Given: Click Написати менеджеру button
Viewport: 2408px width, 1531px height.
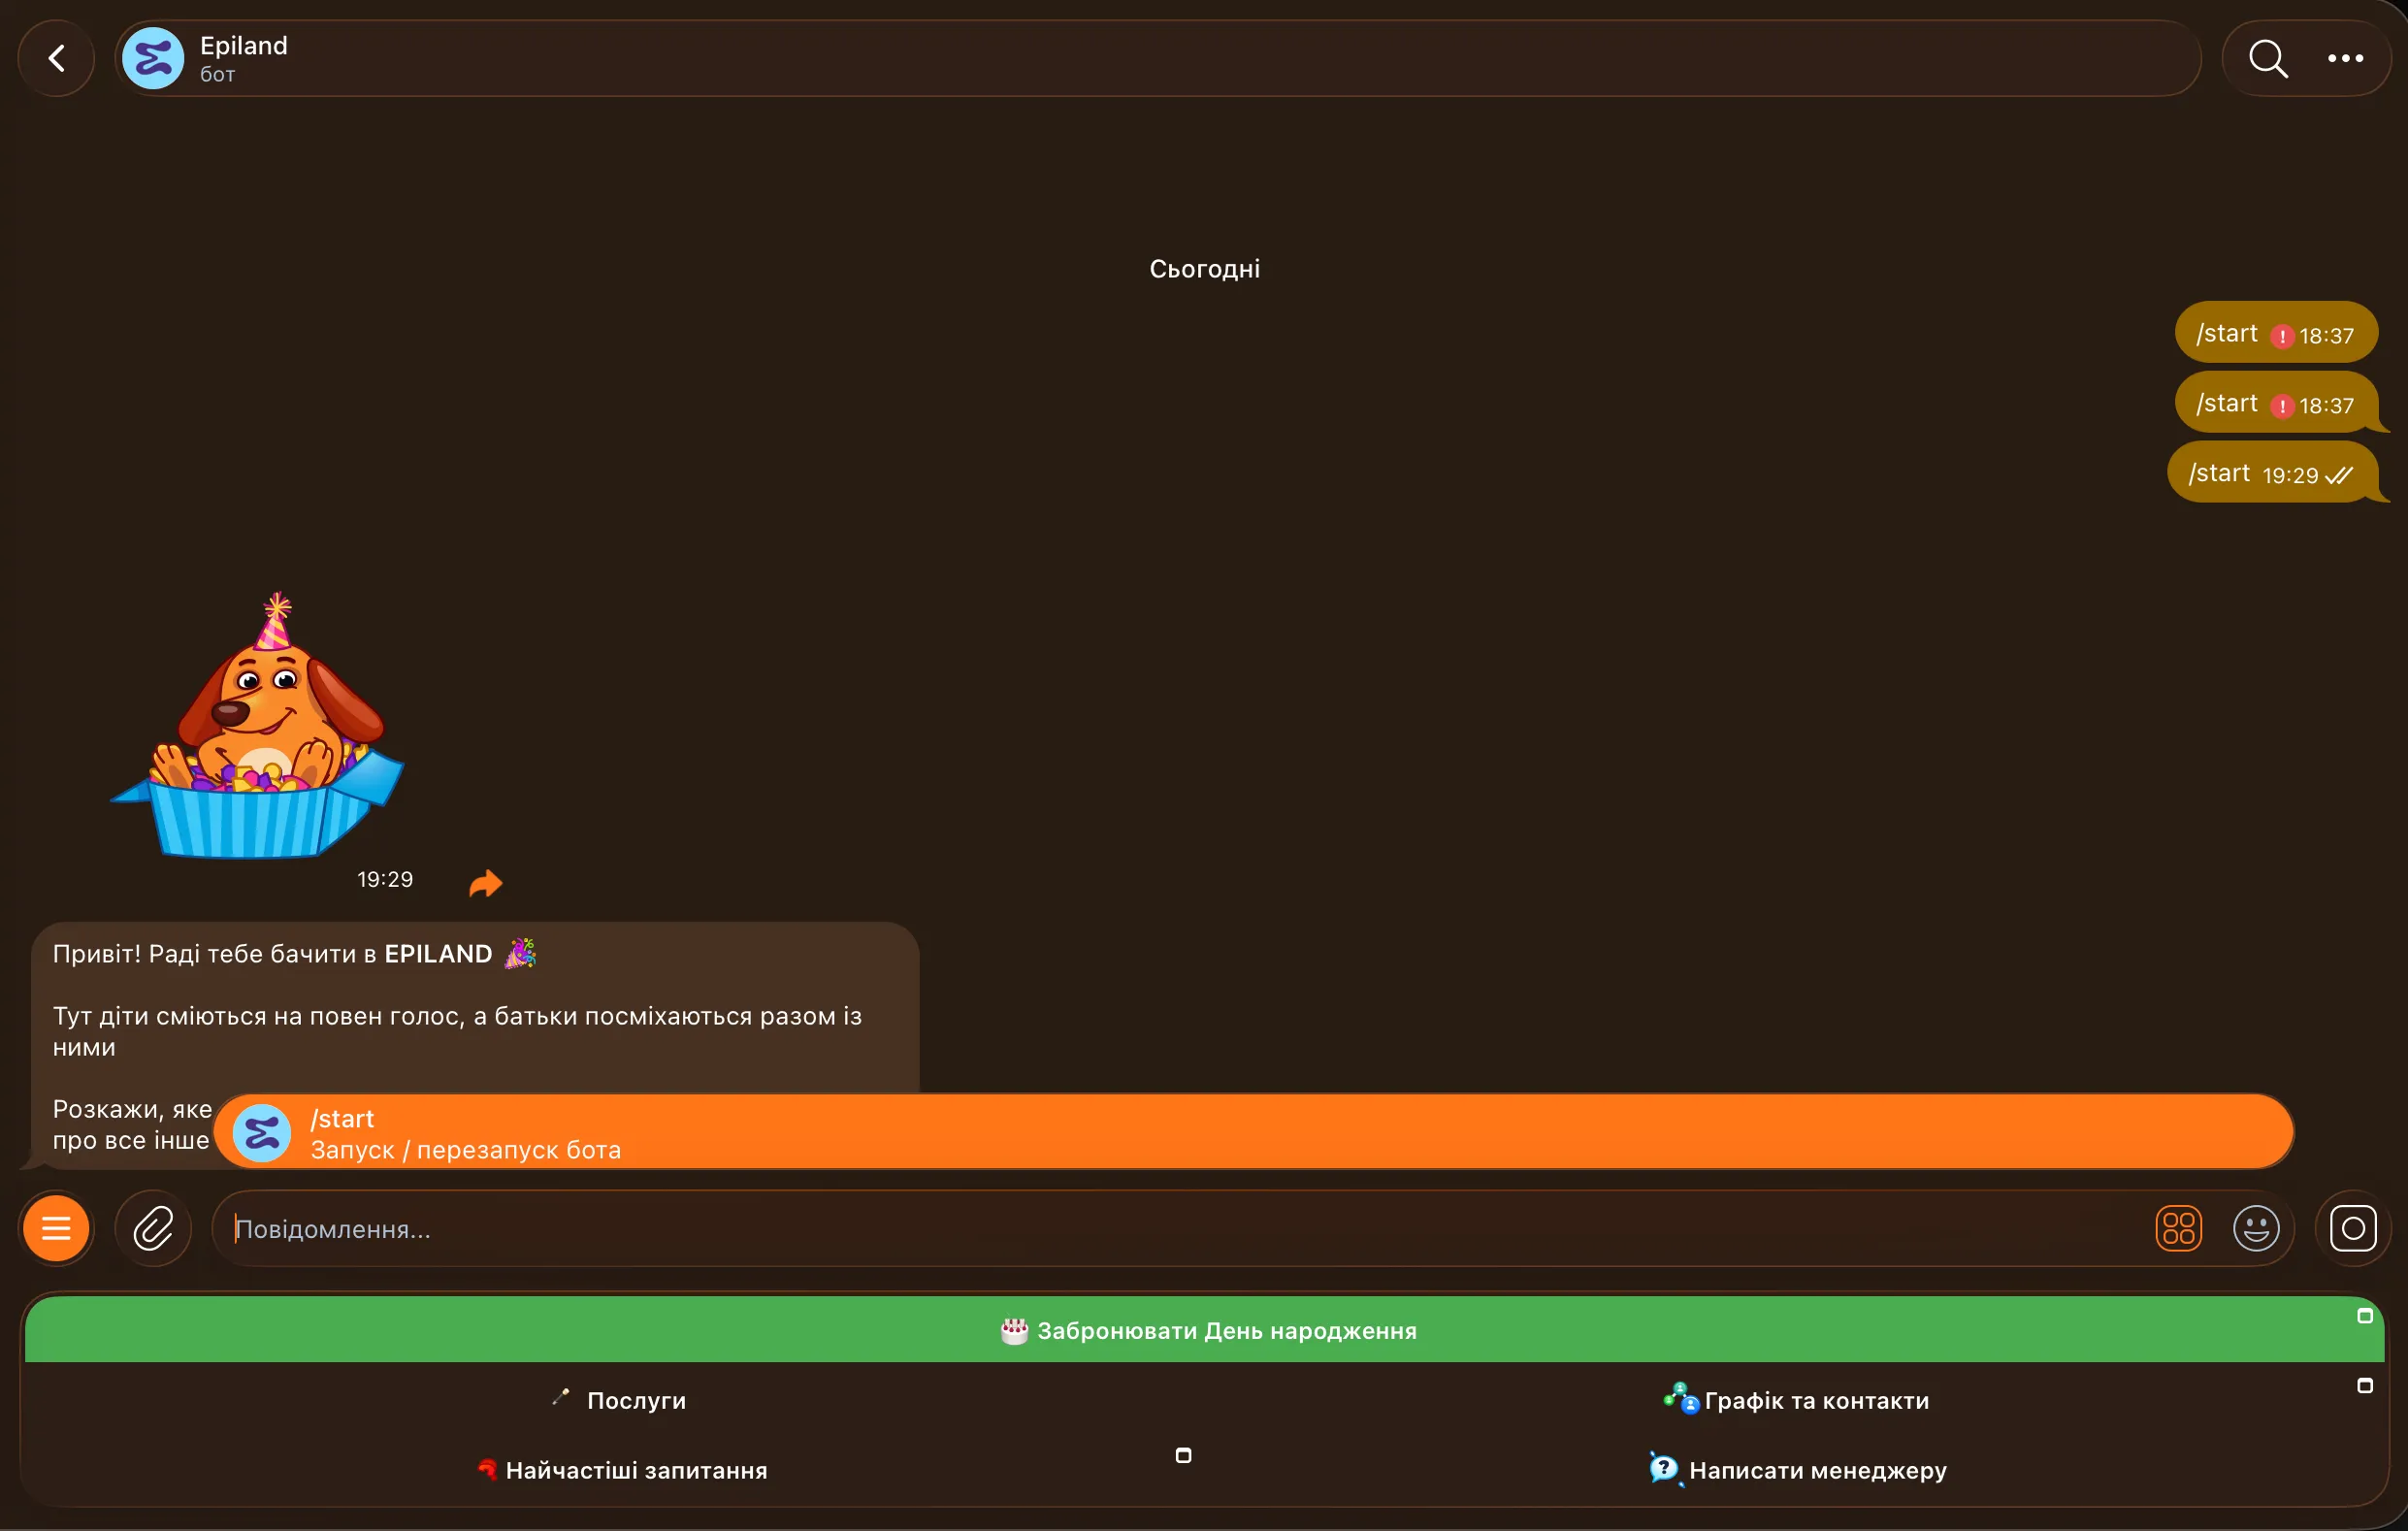Looking at the screenshot, I should [x=1795, y=1470].
